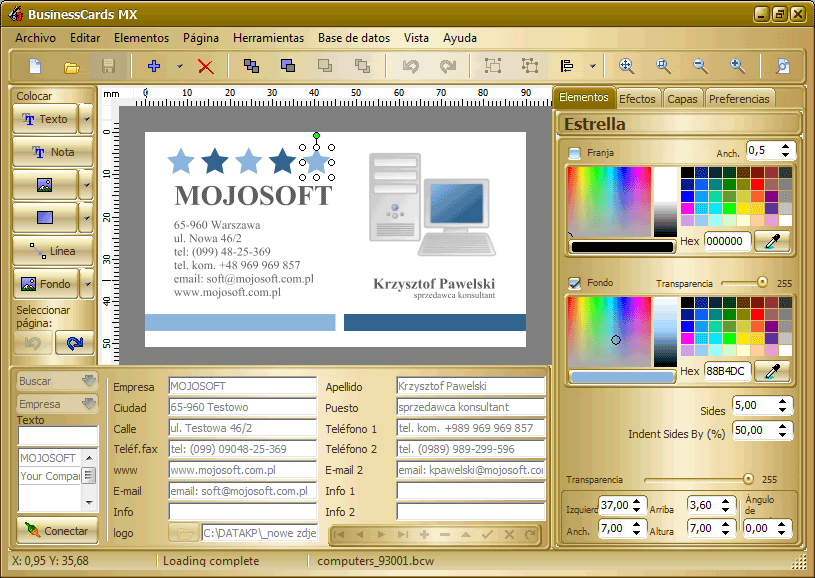Click the blue plus add element icon
The height and width of the screenshot is (578, 815).
[154, 66]
